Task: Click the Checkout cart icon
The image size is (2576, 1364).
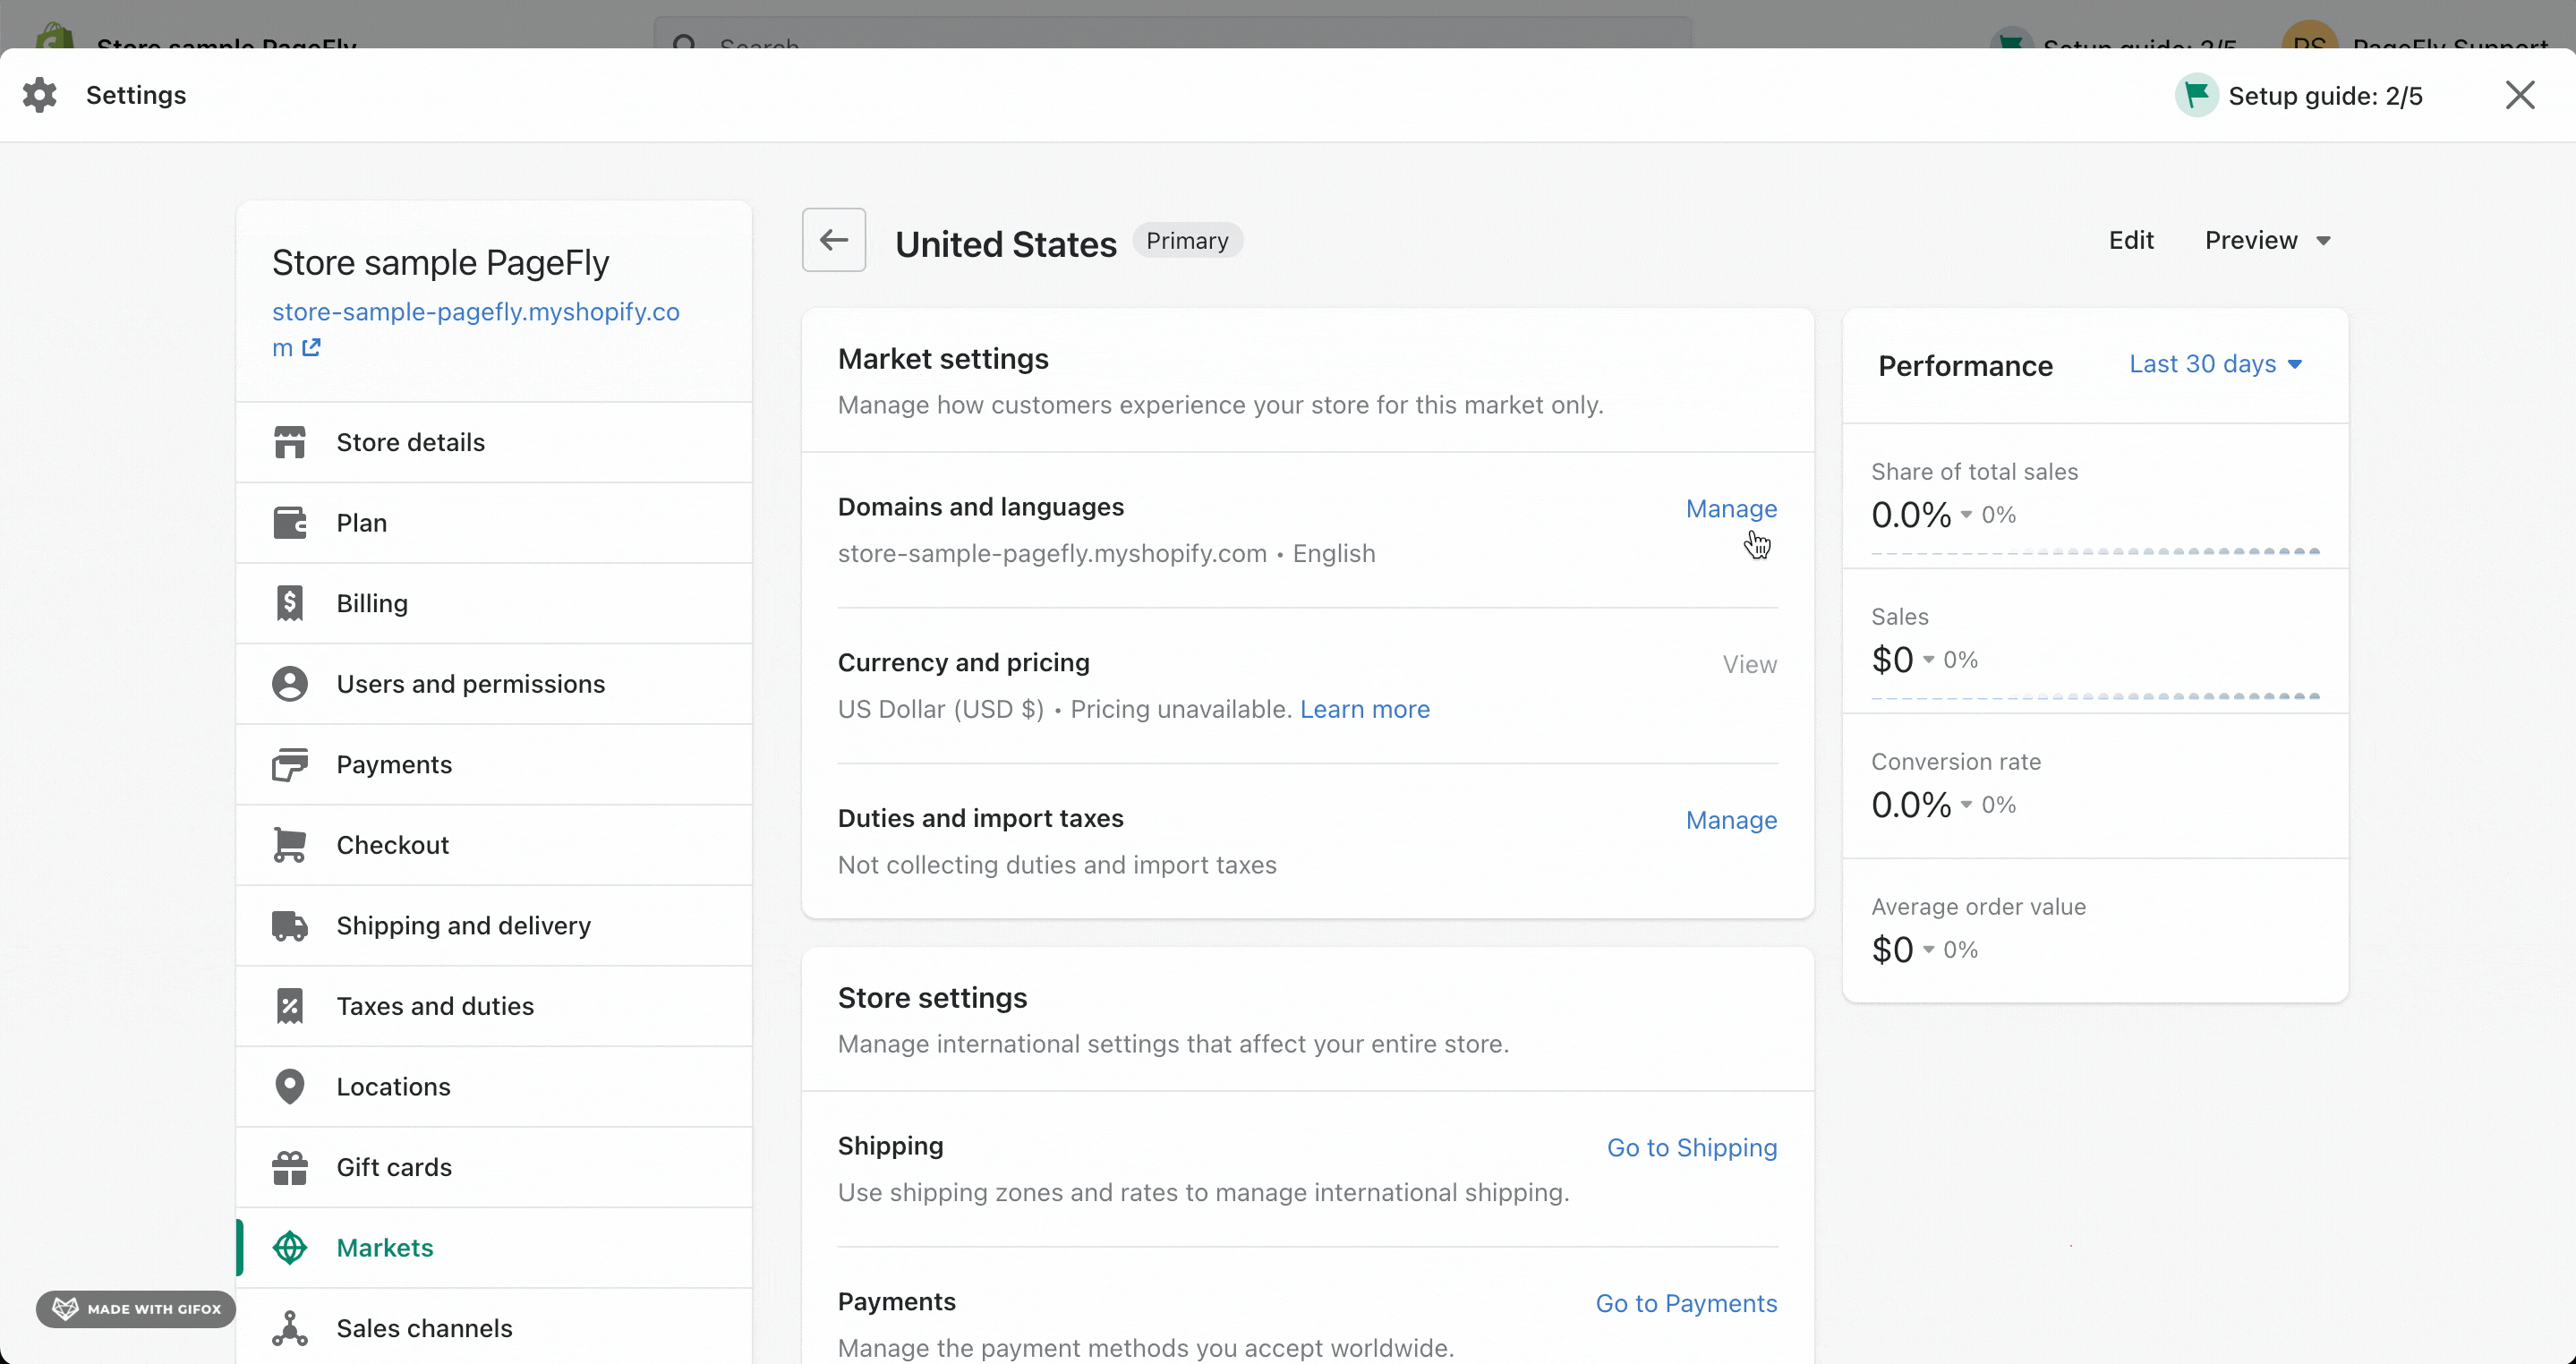Action: pos(290,845)
